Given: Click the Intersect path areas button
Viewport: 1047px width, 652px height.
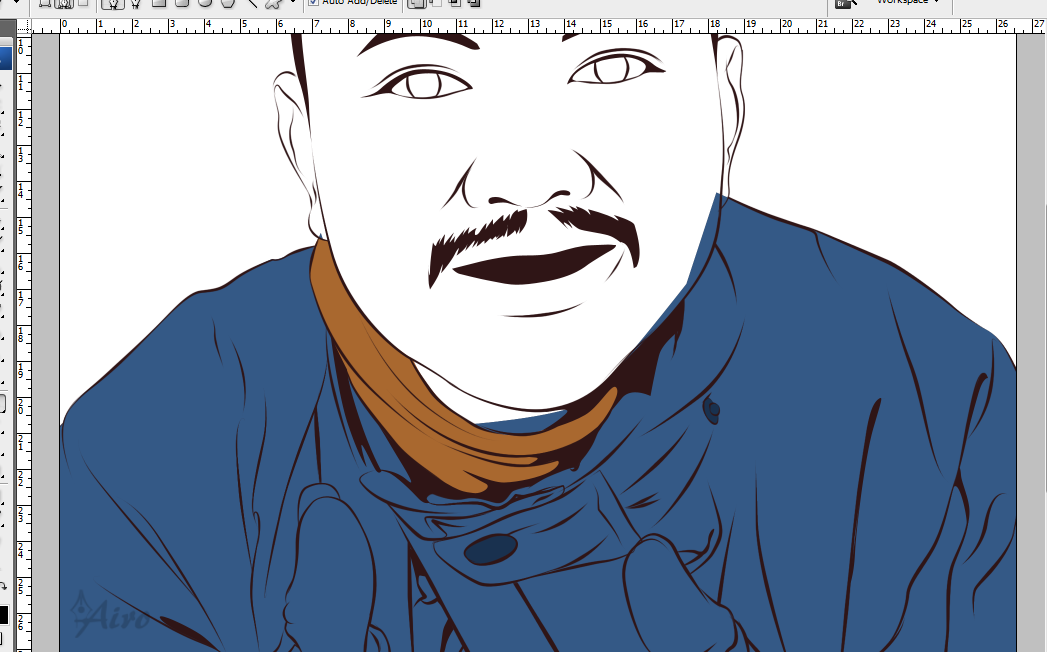Looking at the screenshot, I should coord(455,3).
